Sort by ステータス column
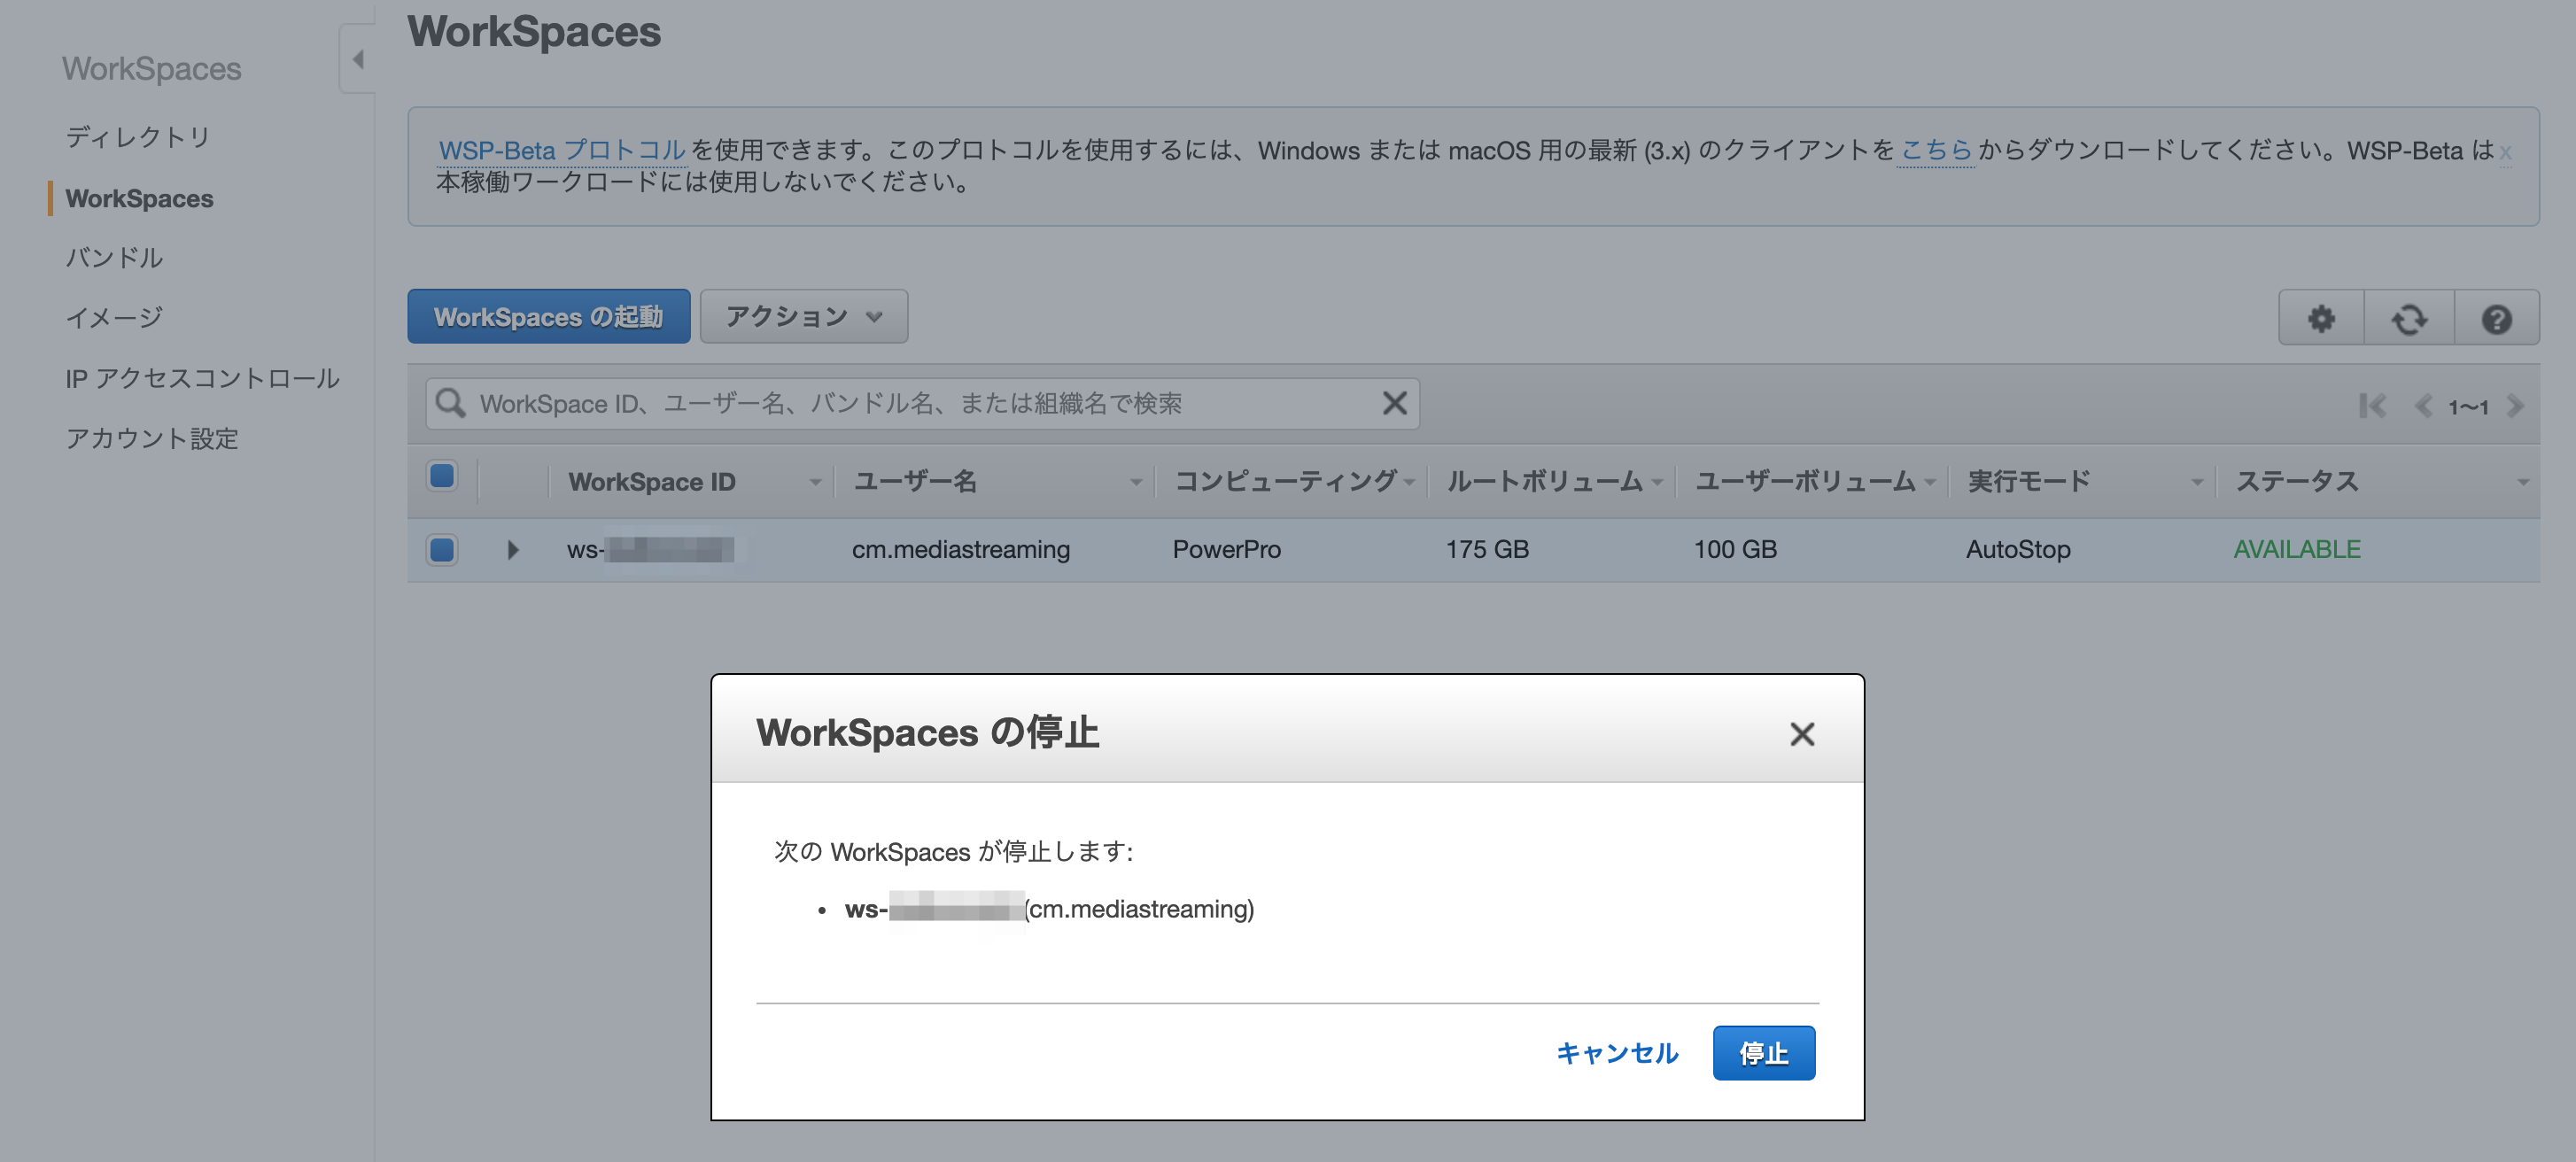The width and height of the screenshot is (2576, 1162). point(2297,482)
